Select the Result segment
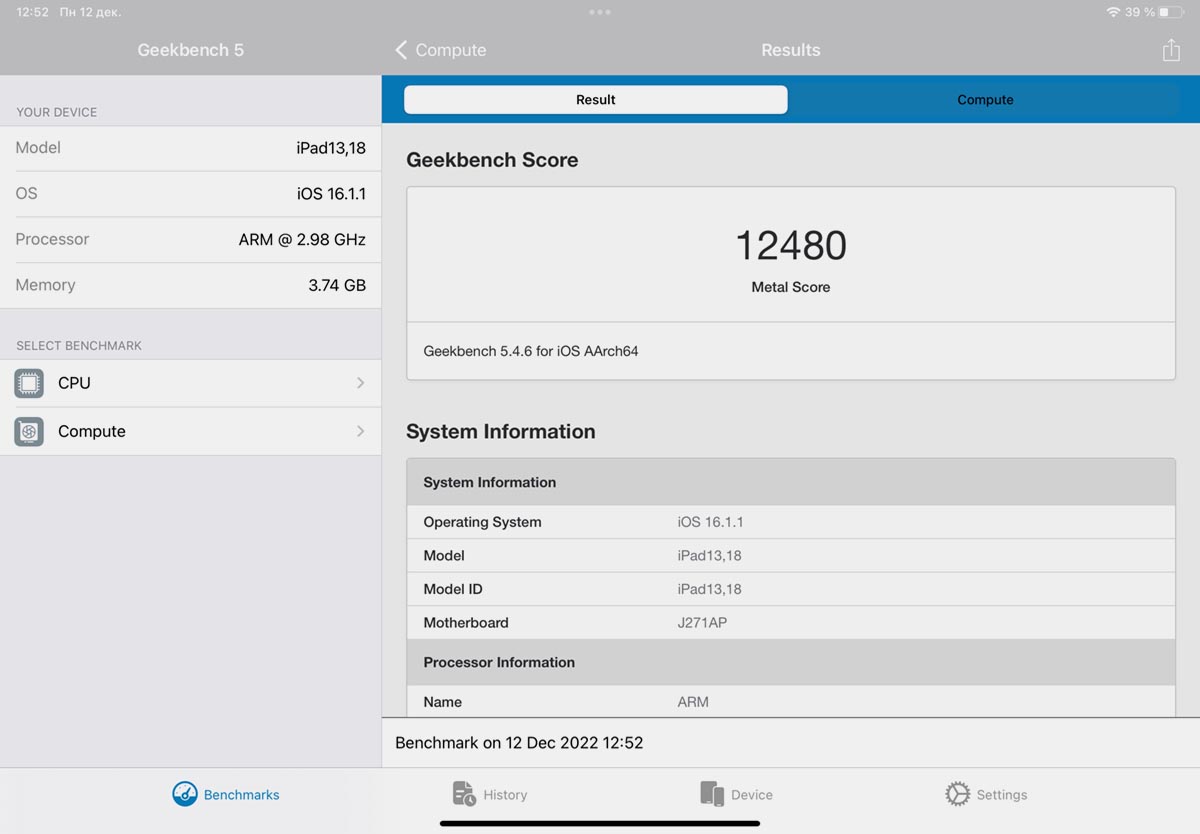This screenshot has width=1200, height=834. [596, 100]
